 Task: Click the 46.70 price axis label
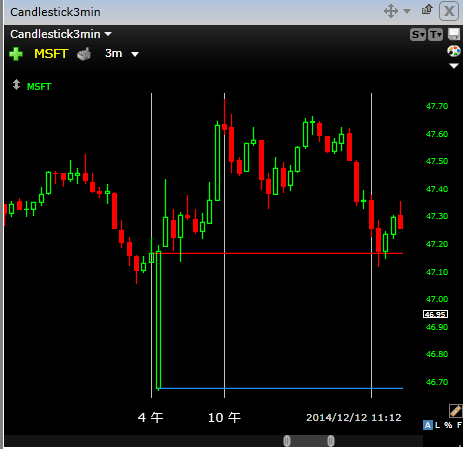pyautogui.click(x=437, y=382)
